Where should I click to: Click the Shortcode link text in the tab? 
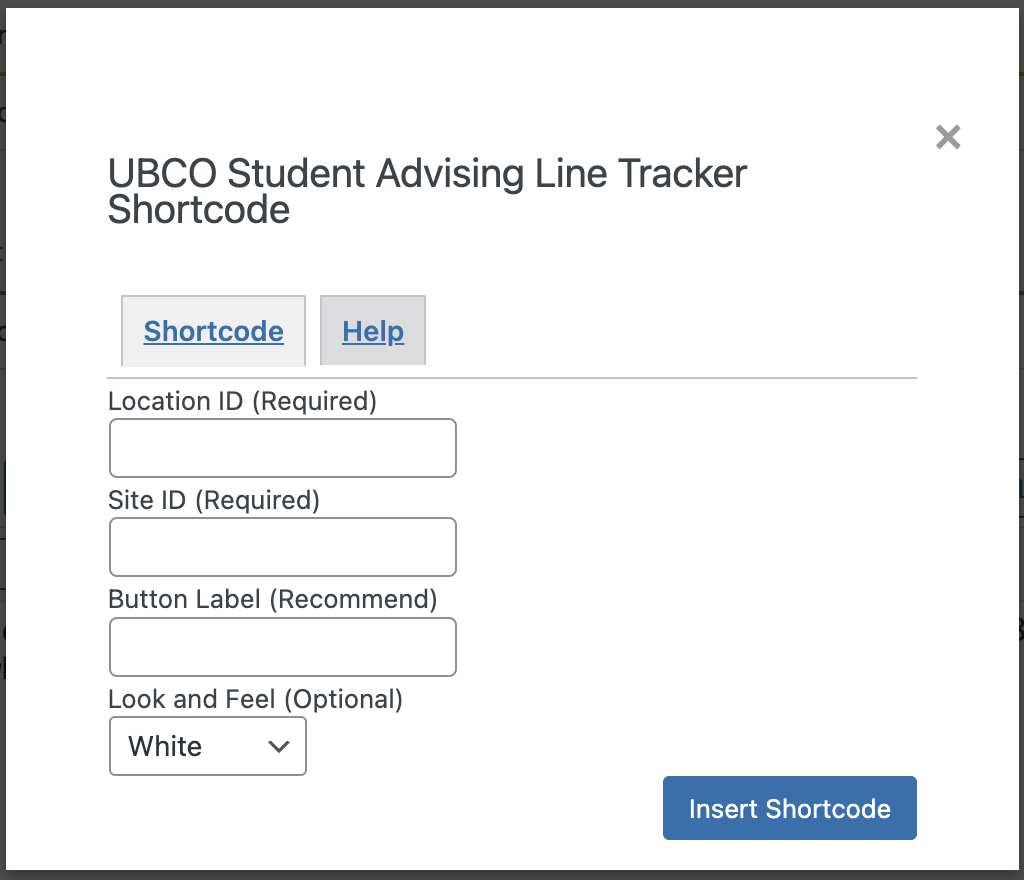[x=214, y=332]
